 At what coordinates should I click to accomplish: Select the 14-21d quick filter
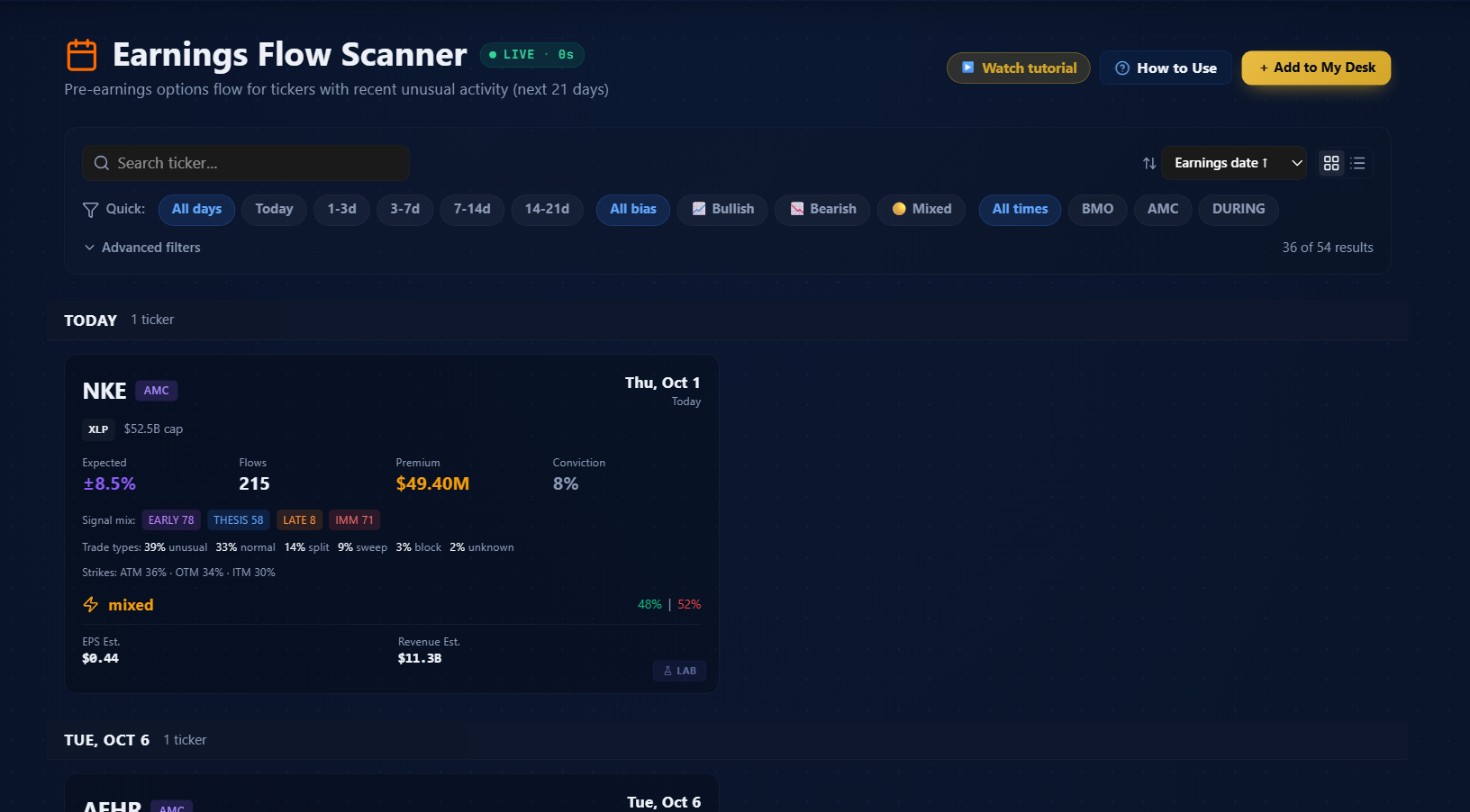(x=547, y=209)
